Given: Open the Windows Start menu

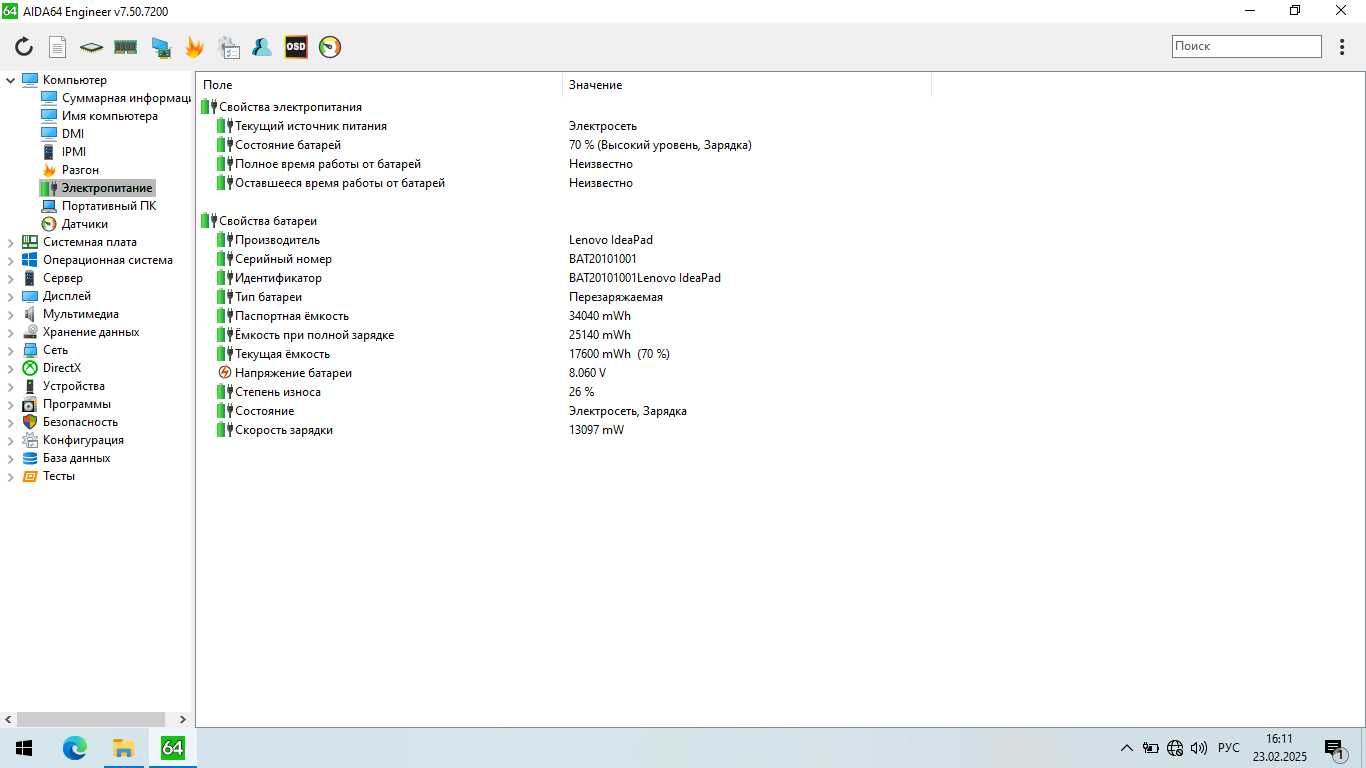Looking at the screenshot, I should pyautogui.click(x=24, y=748).
